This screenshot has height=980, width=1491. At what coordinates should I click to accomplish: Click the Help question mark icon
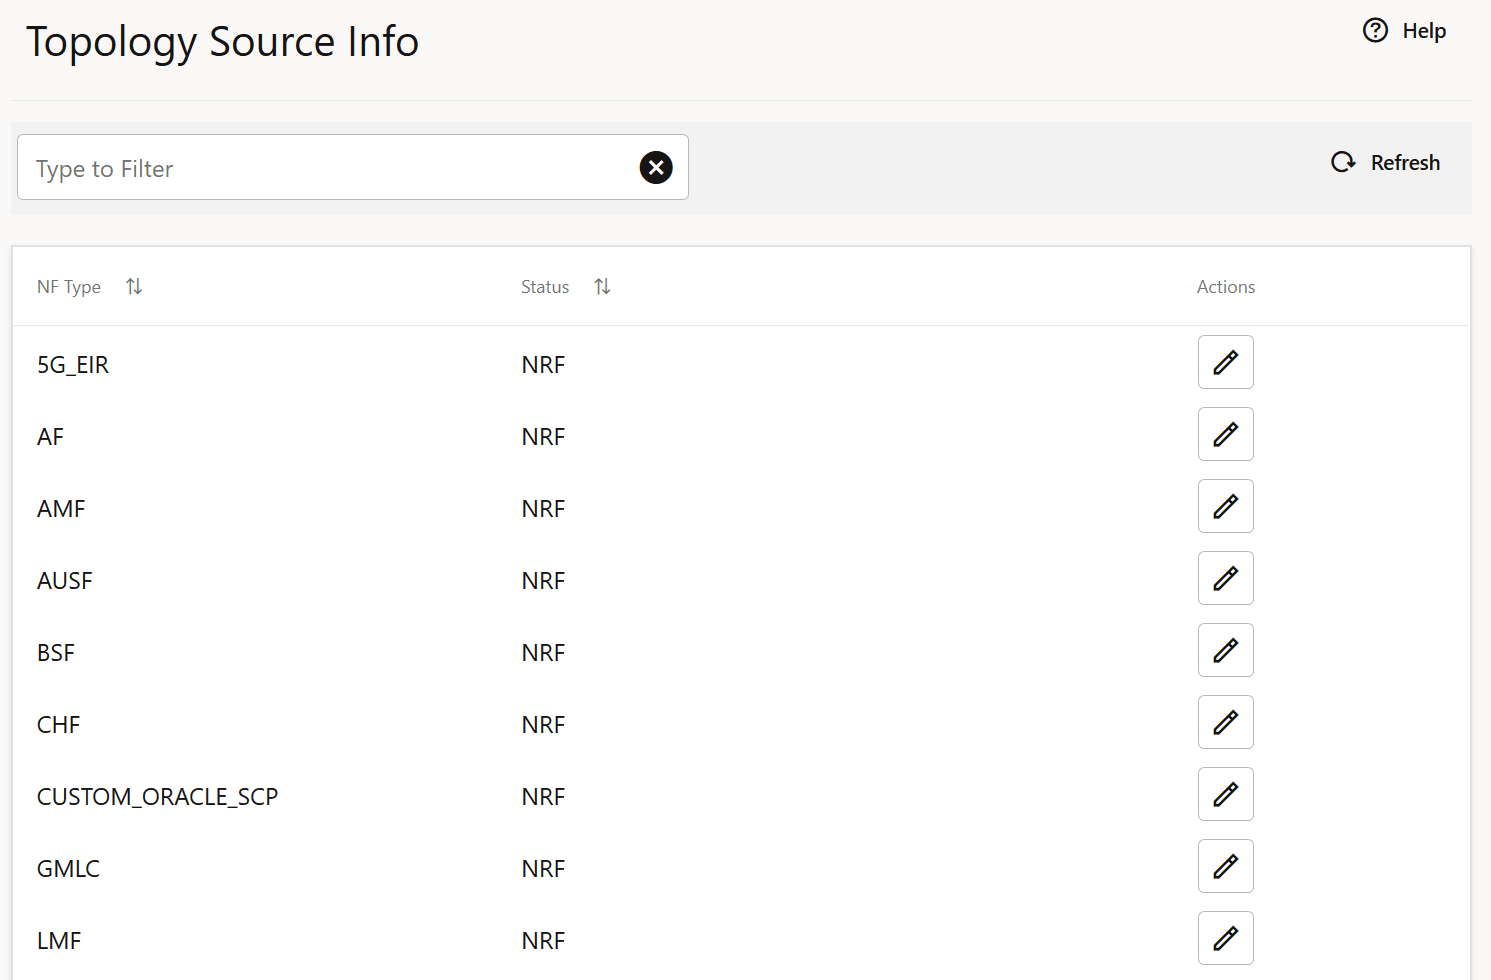click(1376, 31)
